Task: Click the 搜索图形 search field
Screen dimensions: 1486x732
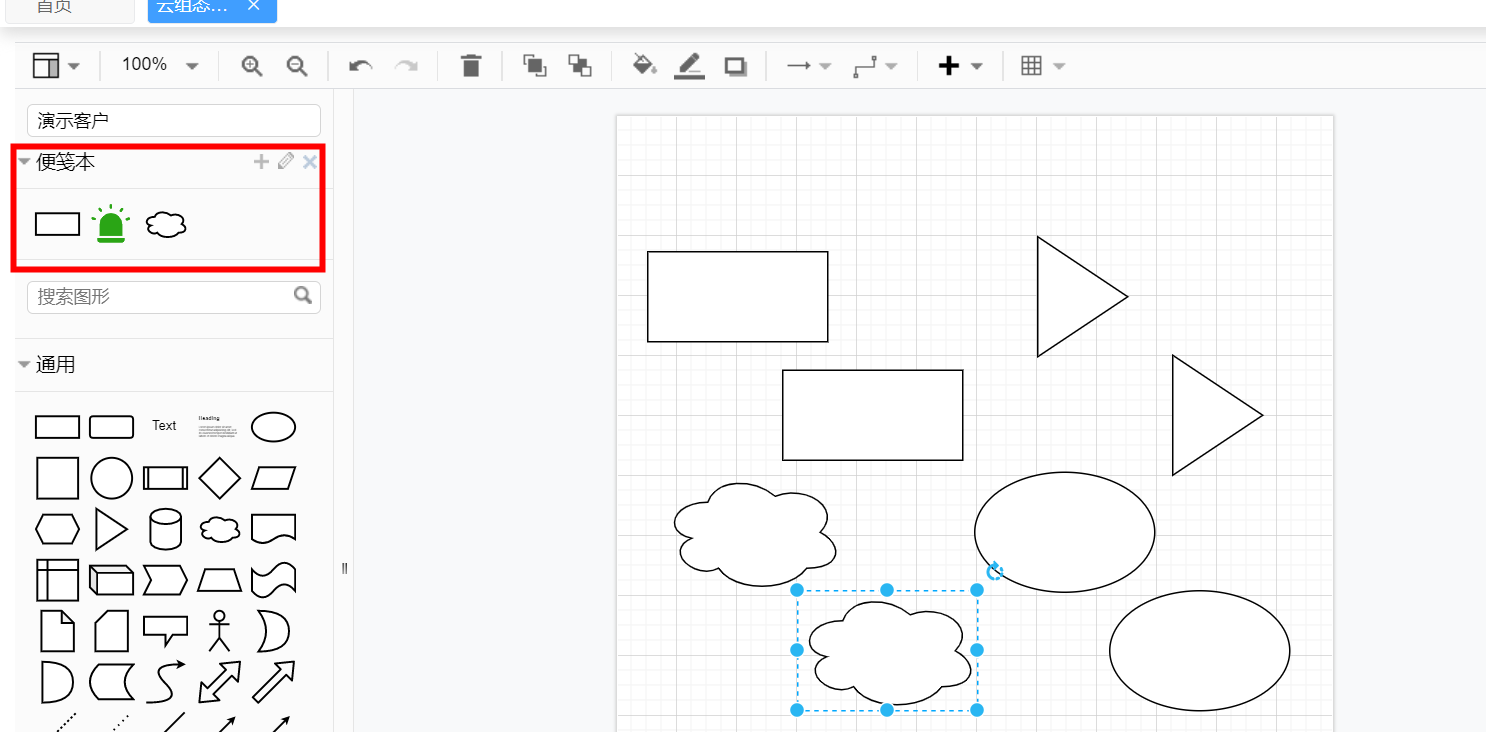Action: coord(160,297)
